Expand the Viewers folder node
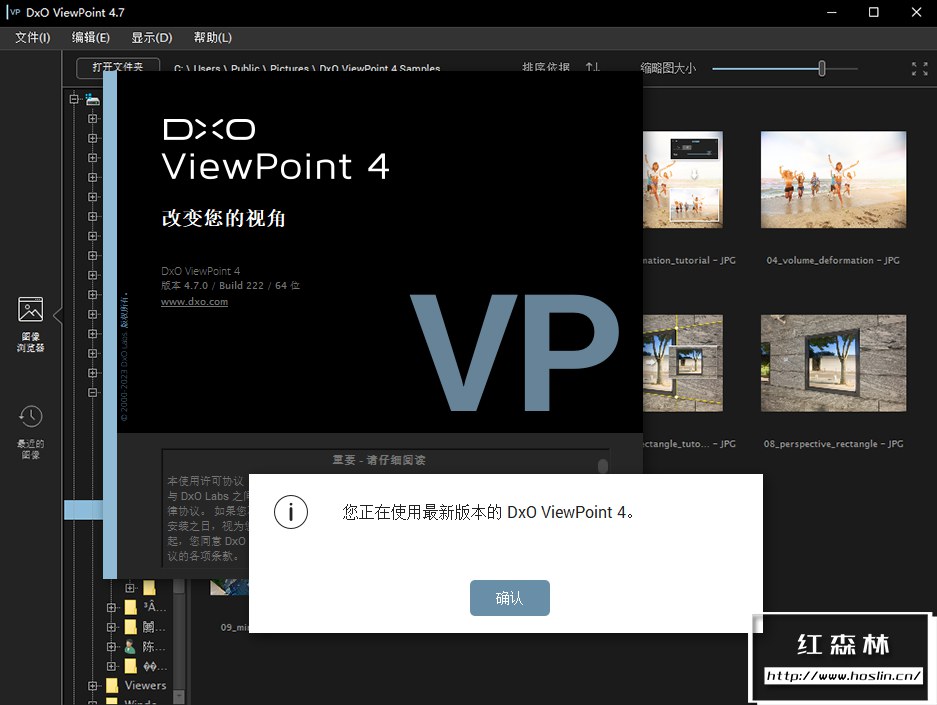 tap(93, 686)
